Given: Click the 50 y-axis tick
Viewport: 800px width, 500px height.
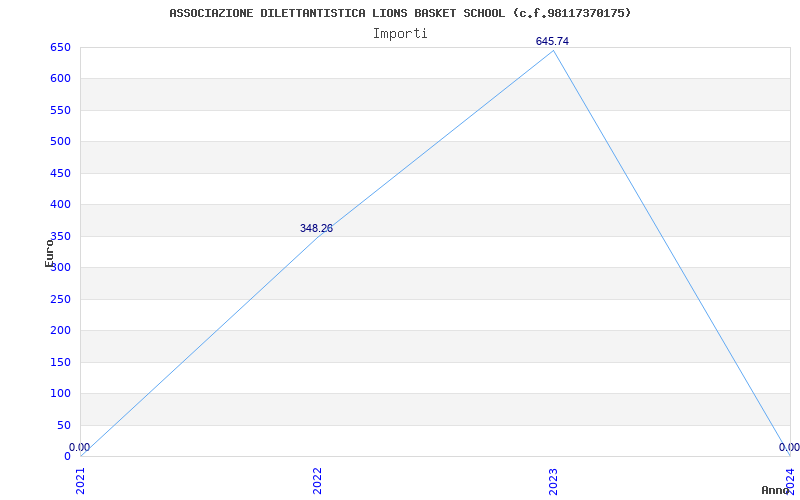Looking at the screenshot, I should coord(64,425).
